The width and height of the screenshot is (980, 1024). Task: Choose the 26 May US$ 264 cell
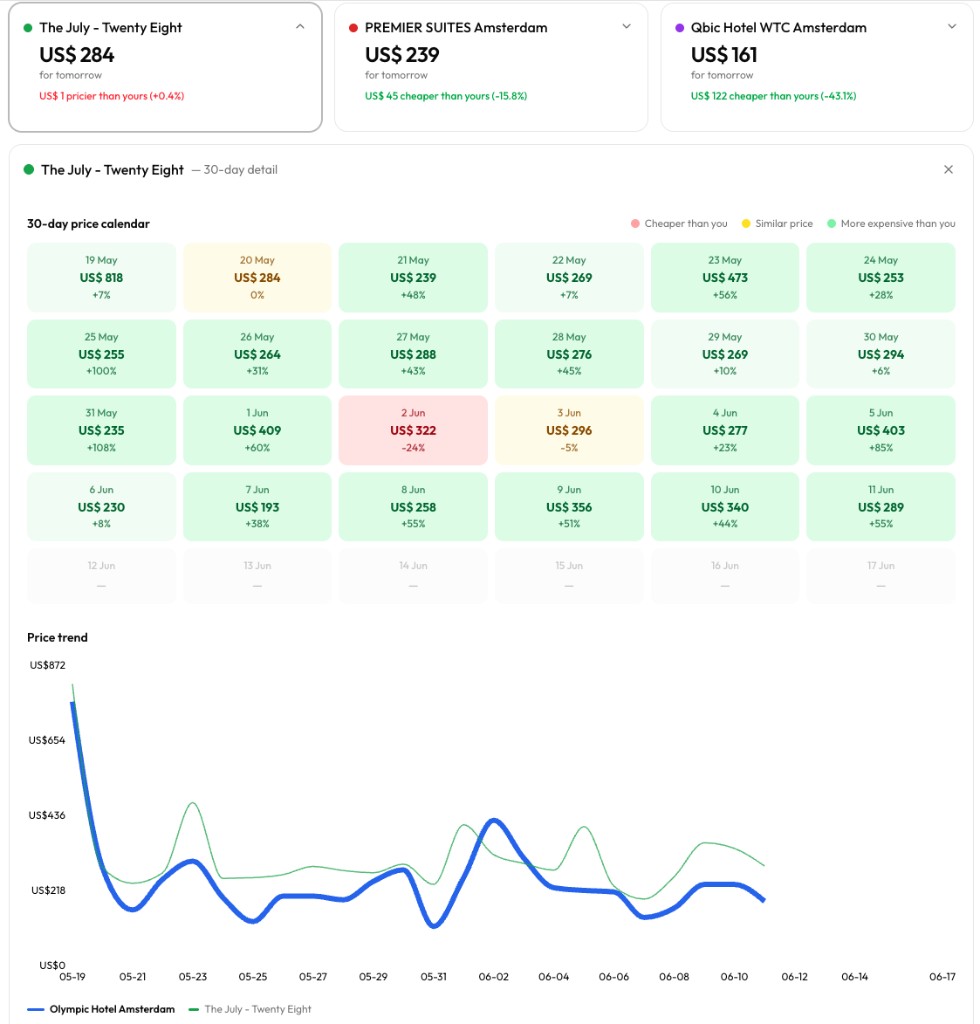[257, 354]
